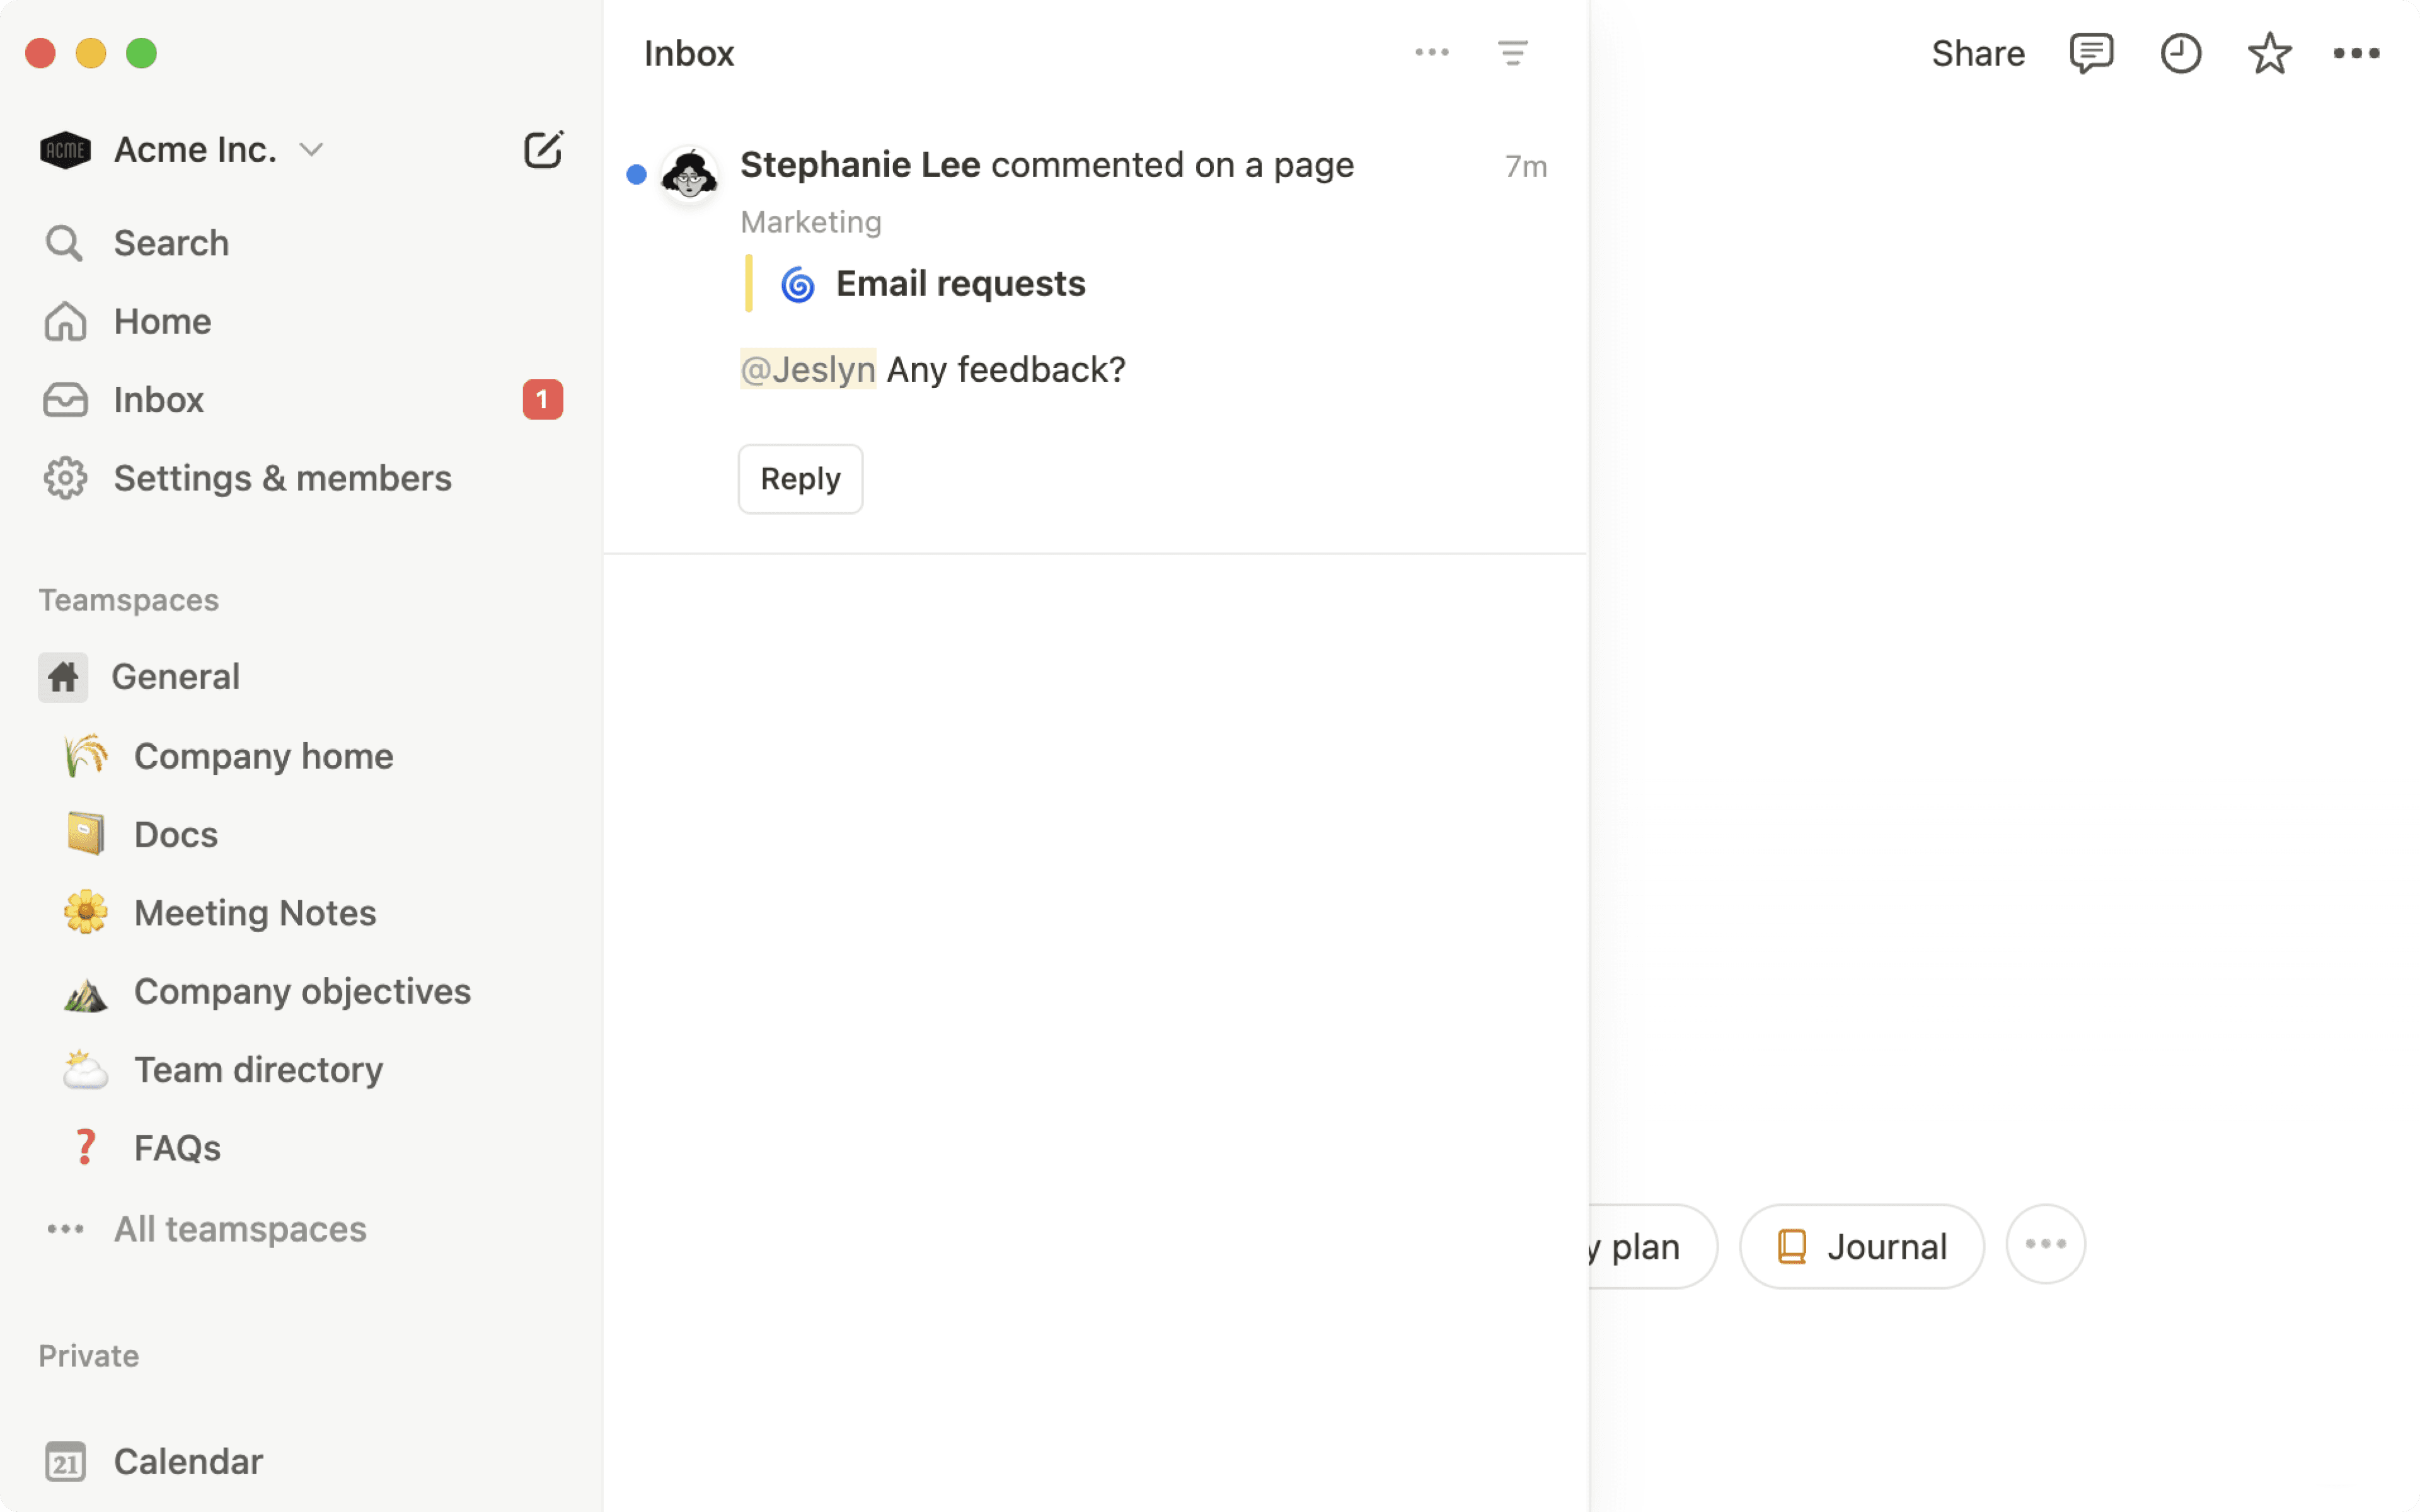Switch to the Journal tab
The width and height of the screenshot is (2420, 1512).
point(1861,1245)
